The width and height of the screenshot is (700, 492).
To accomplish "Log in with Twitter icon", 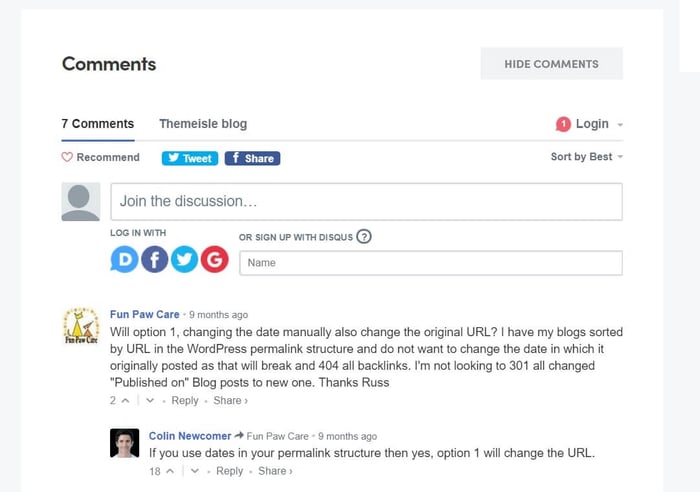I will pyautogui.click(x=184, y=261).
